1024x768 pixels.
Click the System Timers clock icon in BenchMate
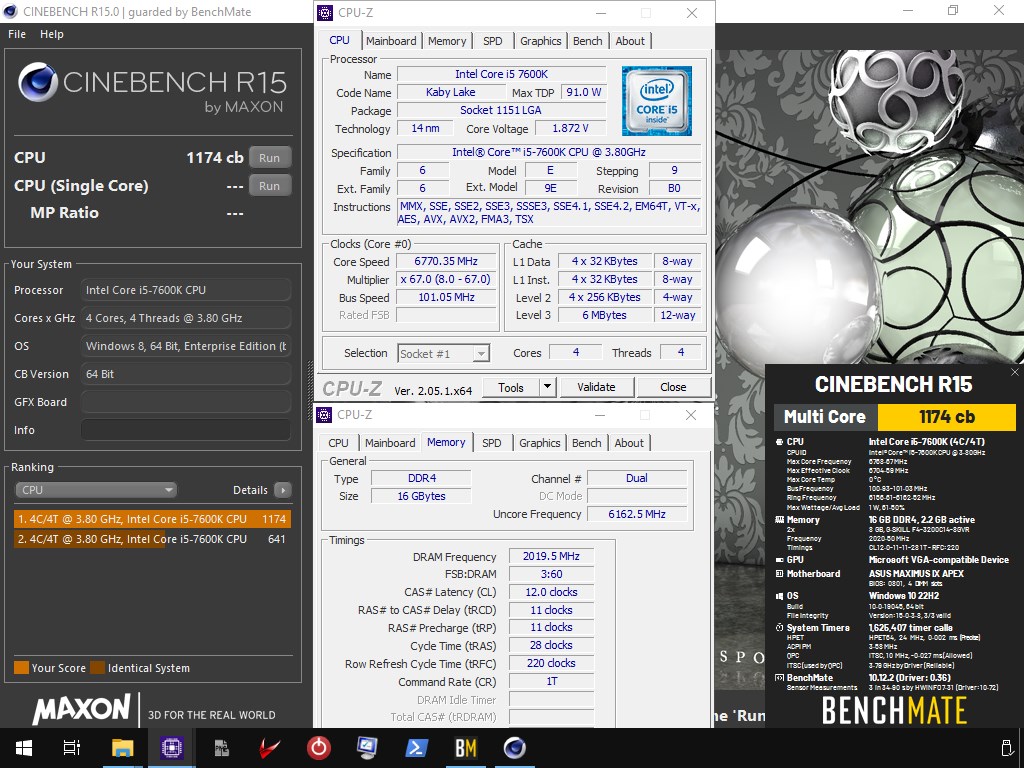point(779,628)
